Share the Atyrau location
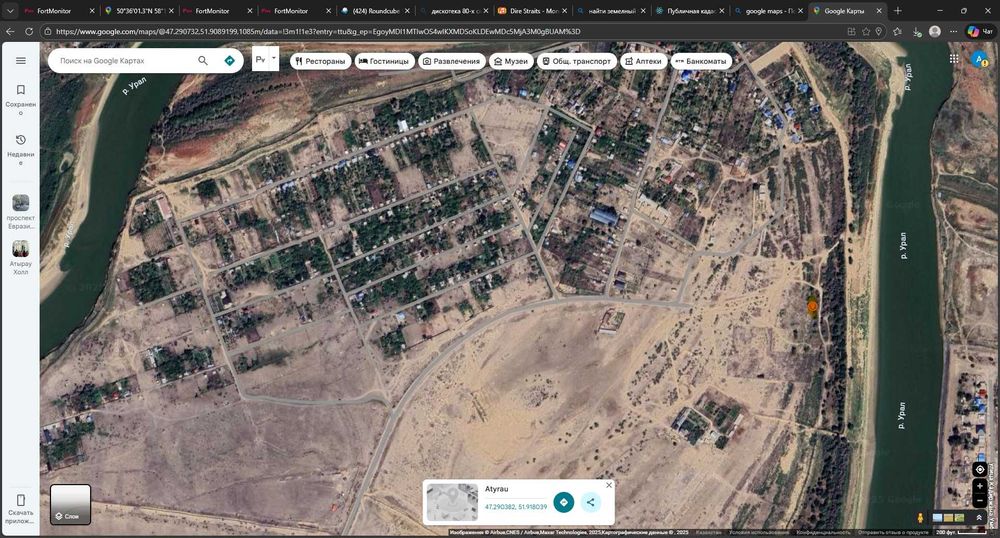 [591, 502]
